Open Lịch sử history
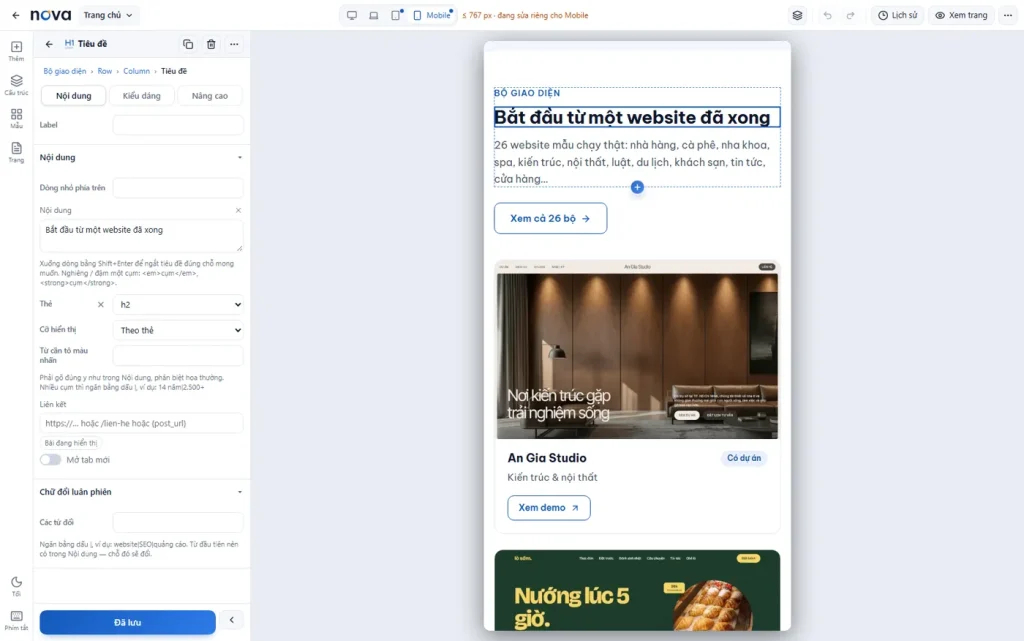This screenshot has width=1024, height=641. [x=897, y=15]
